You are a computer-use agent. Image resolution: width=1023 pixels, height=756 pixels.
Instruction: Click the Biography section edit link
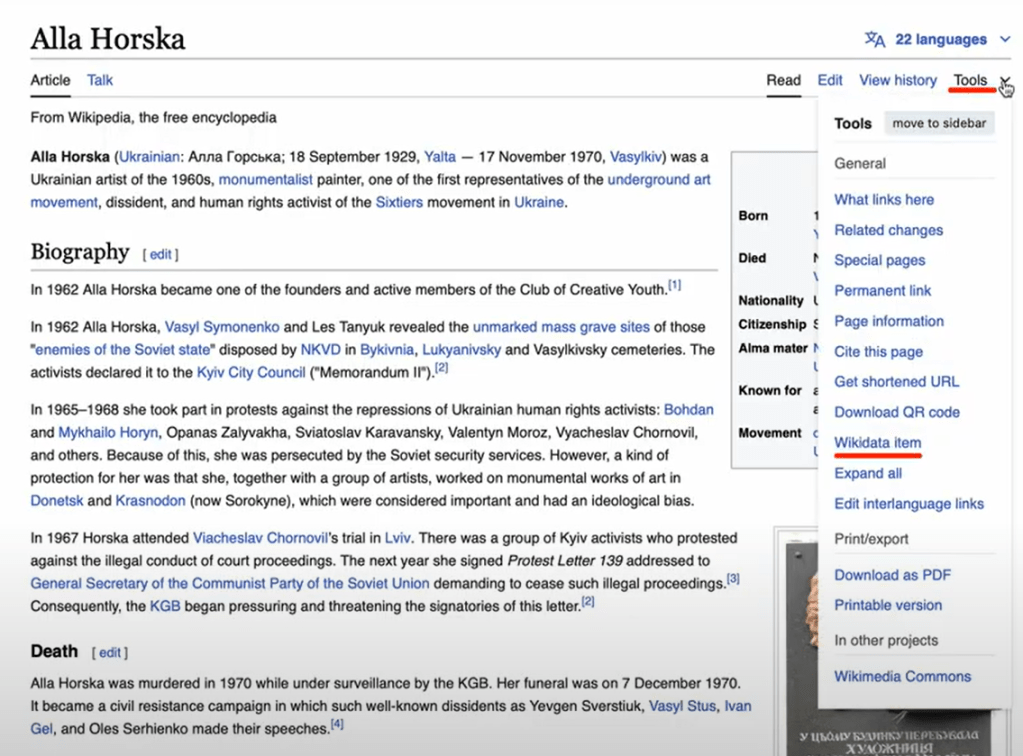point(160,255)
